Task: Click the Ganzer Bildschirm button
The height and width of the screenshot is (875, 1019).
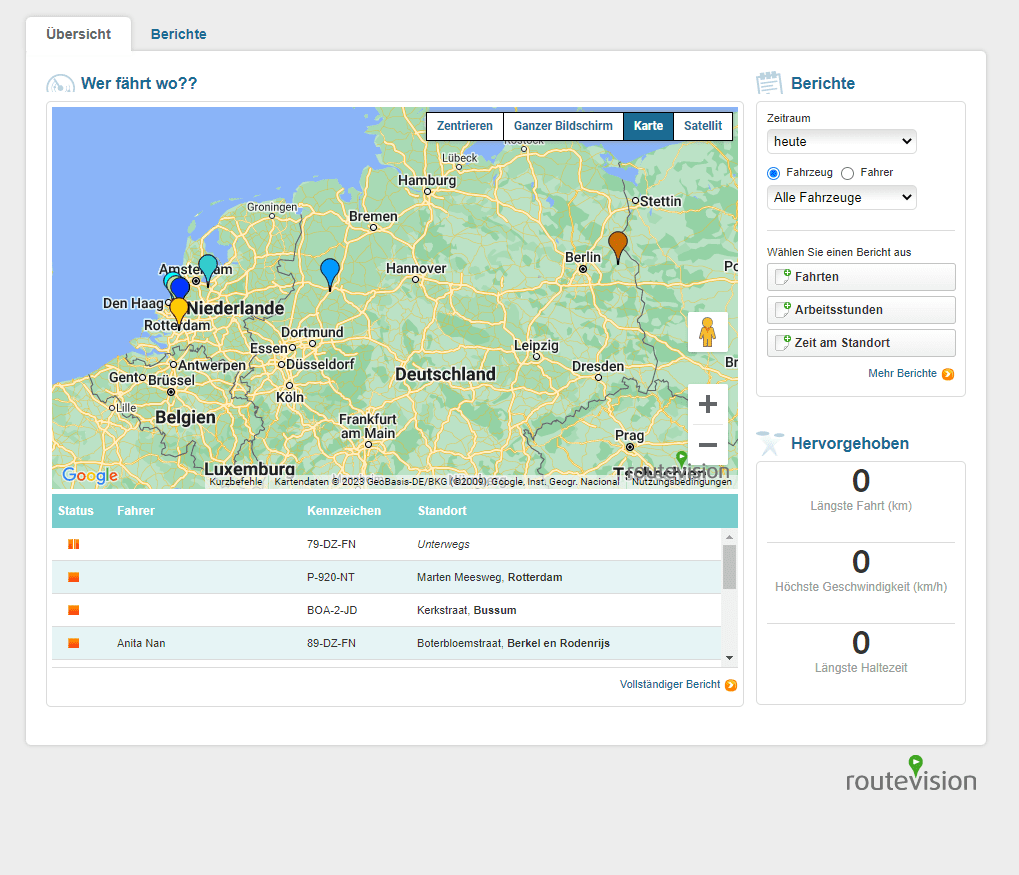Action: 563,125
